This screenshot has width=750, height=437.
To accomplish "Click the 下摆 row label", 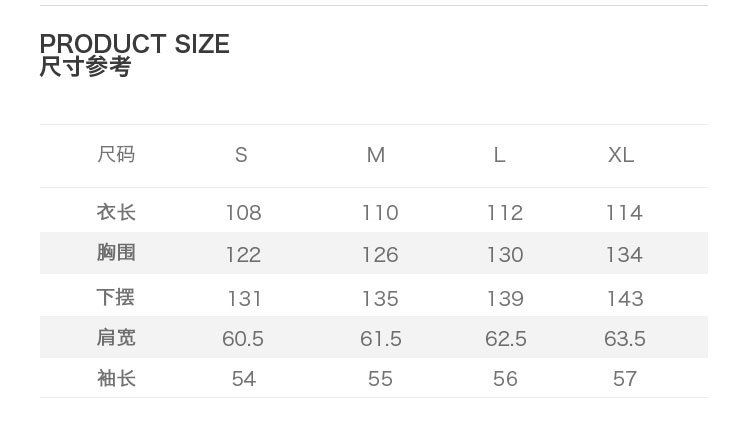I will 116,298.
